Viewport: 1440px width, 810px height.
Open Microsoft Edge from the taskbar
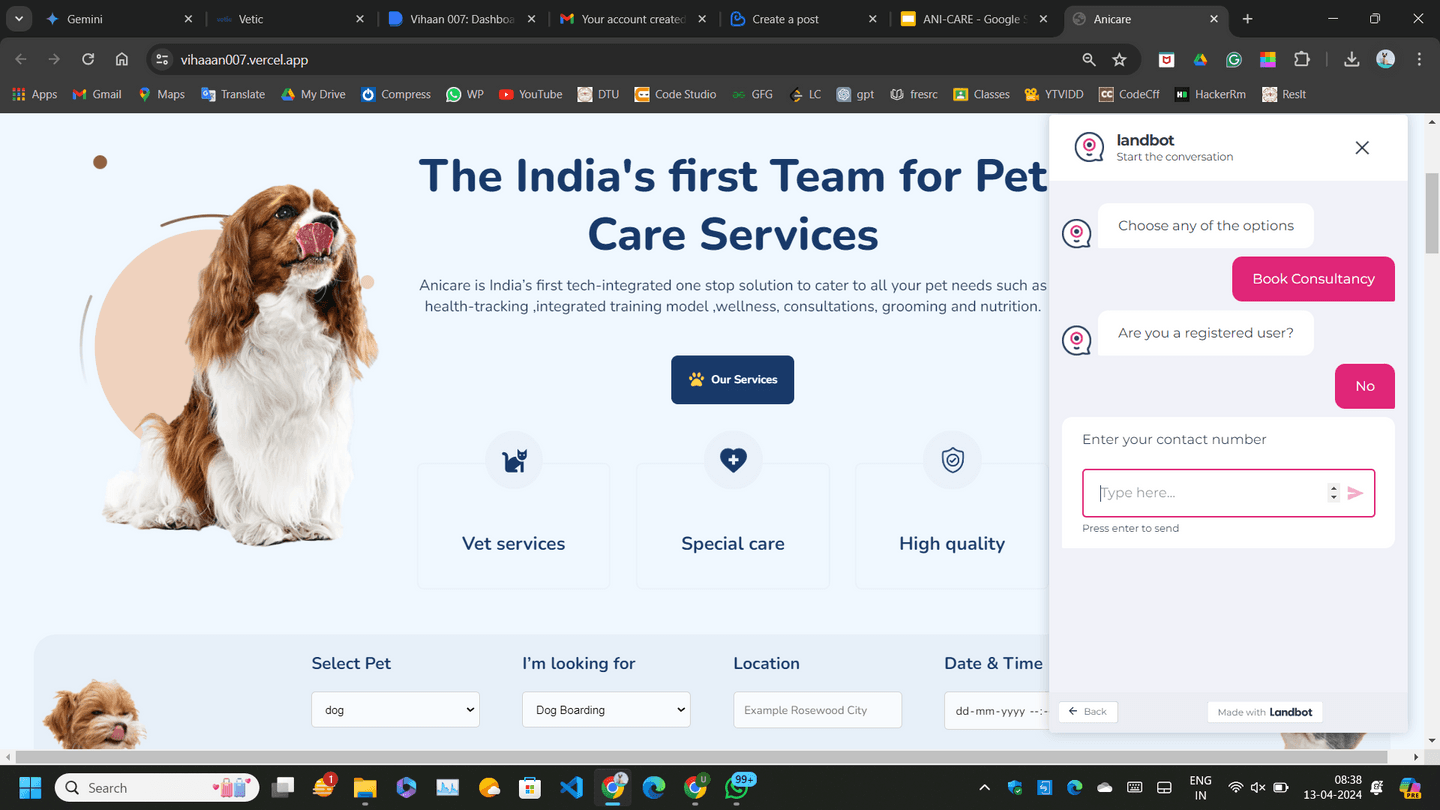point(654,788)
